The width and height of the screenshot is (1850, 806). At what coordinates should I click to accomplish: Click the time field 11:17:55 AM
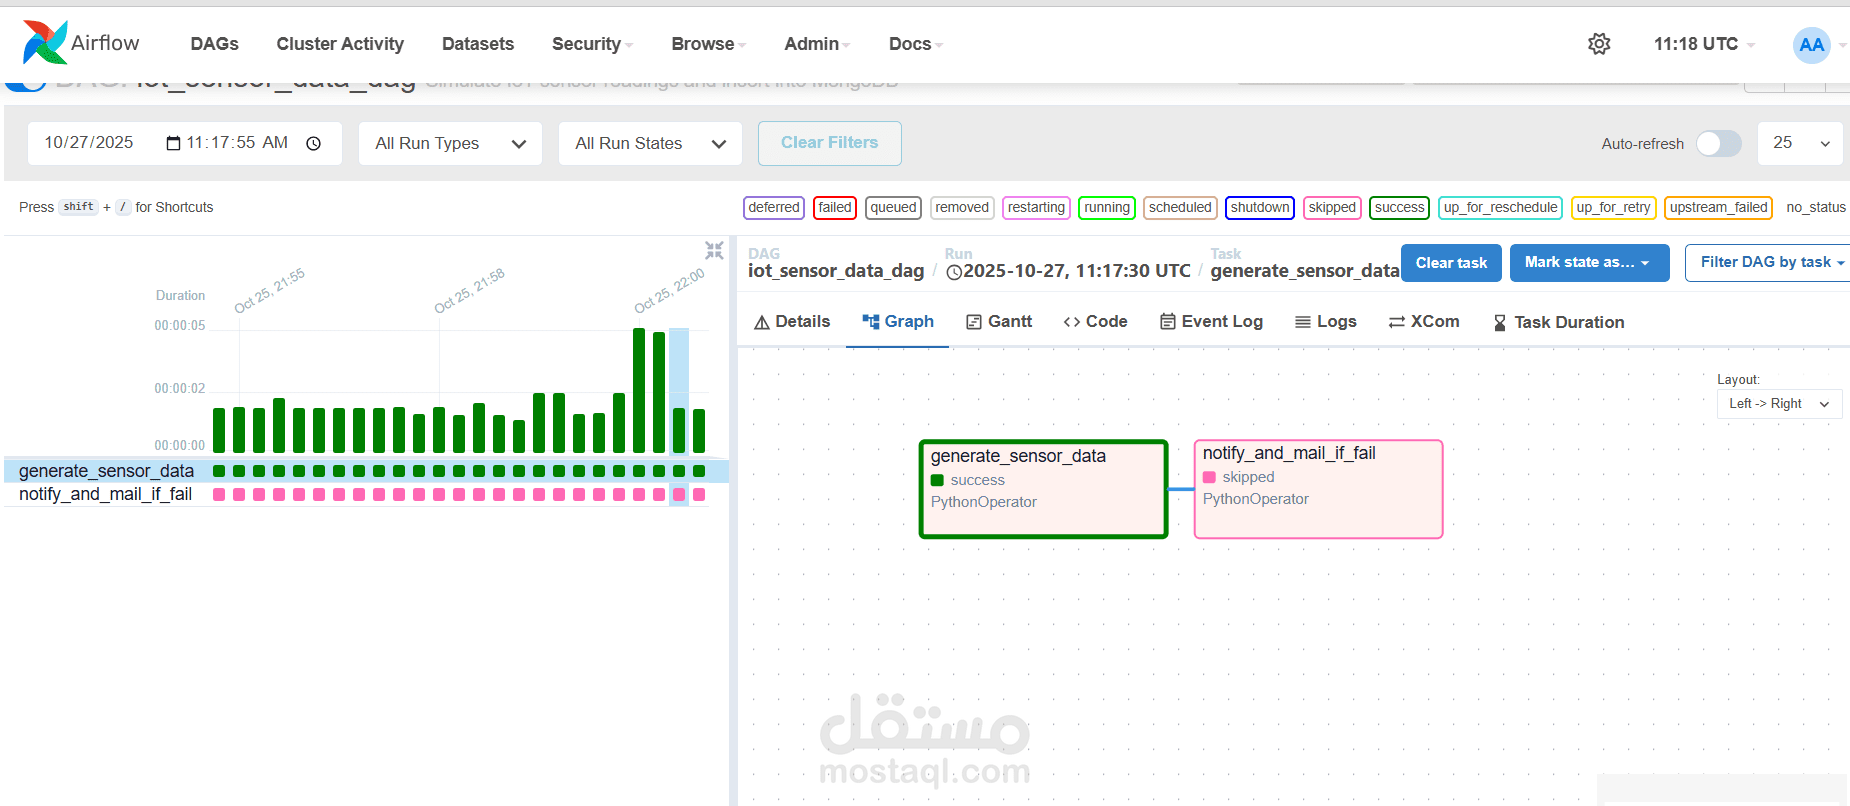(x=237, y=143)
